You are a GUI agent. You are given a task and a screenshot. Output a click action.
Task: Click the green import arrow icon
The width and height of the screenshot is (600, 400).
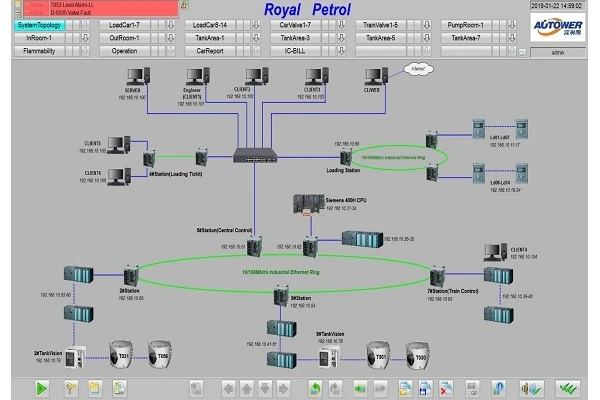tap(360, 389)
